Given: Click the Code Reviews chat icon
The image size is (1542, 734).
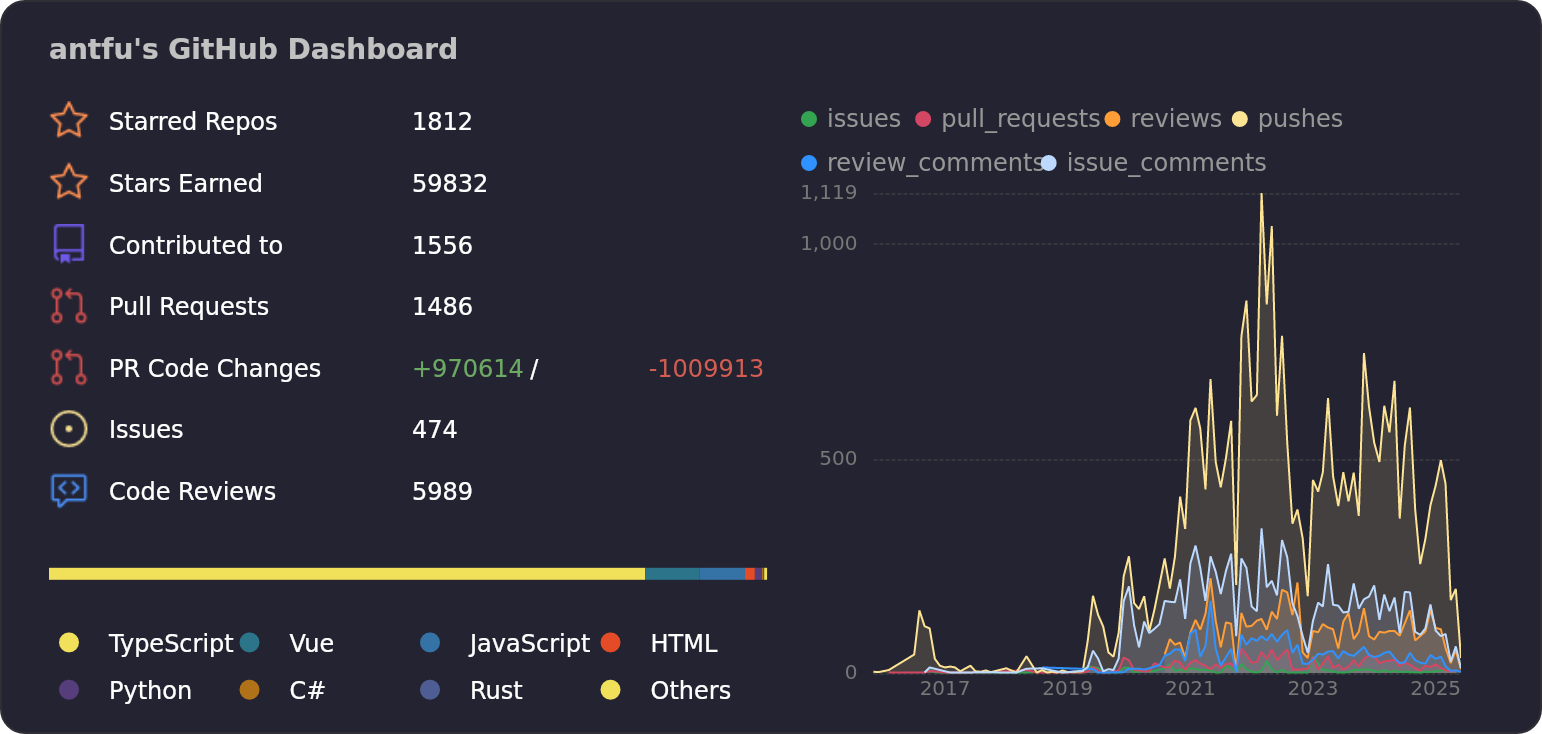Looking at the screenshot, I should click(68, 491).
